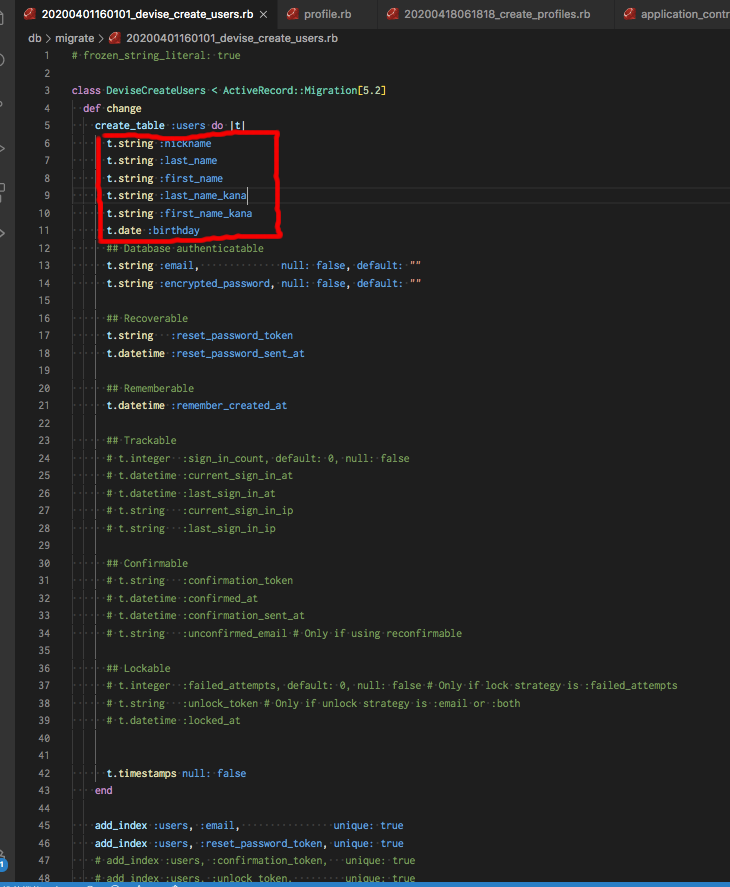Click ActiveRecord::Migration on line 3

coord(290,91)
